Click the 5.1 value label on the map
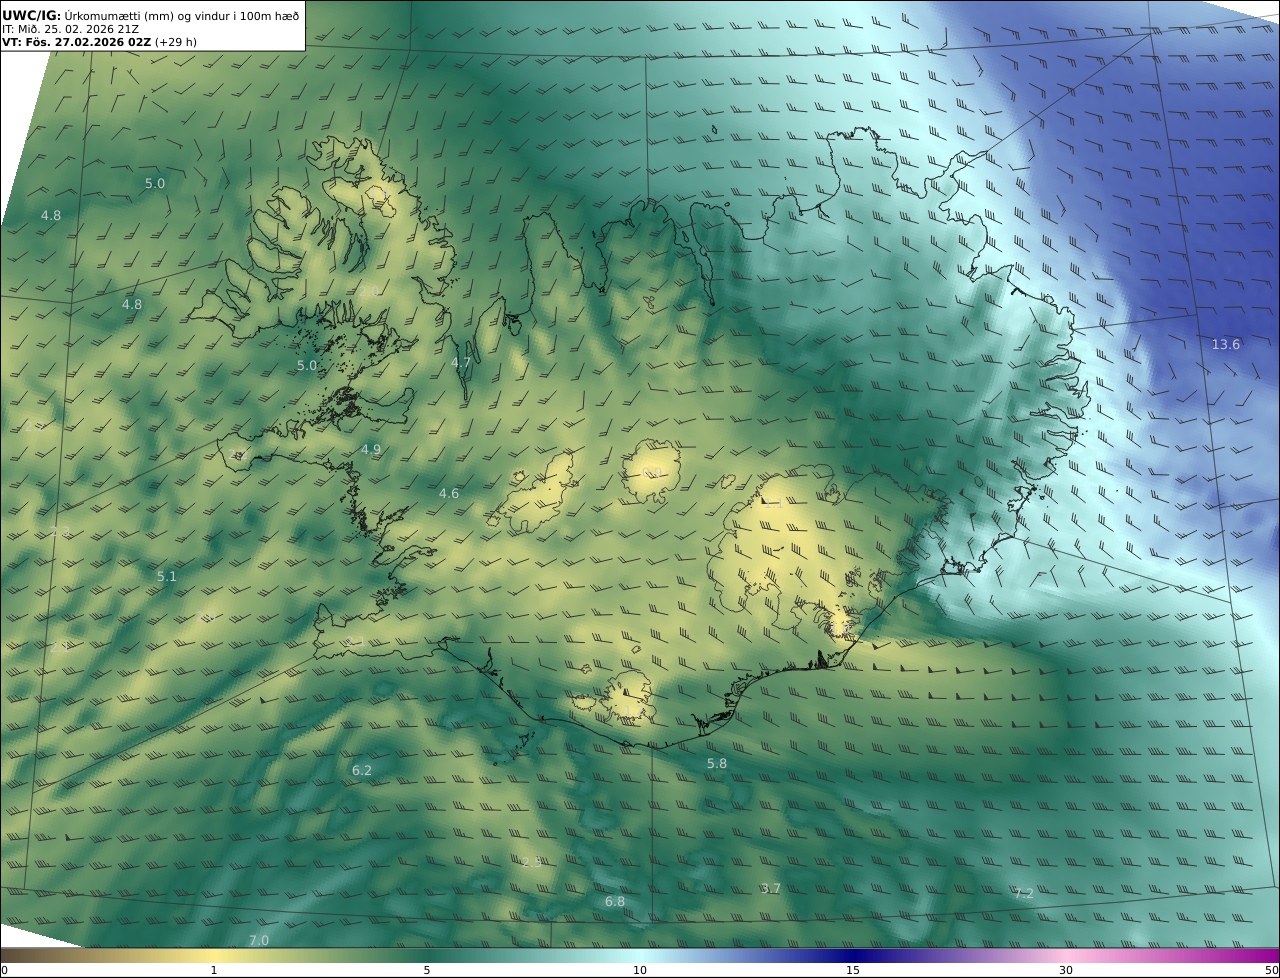 [x=167, y=576]
